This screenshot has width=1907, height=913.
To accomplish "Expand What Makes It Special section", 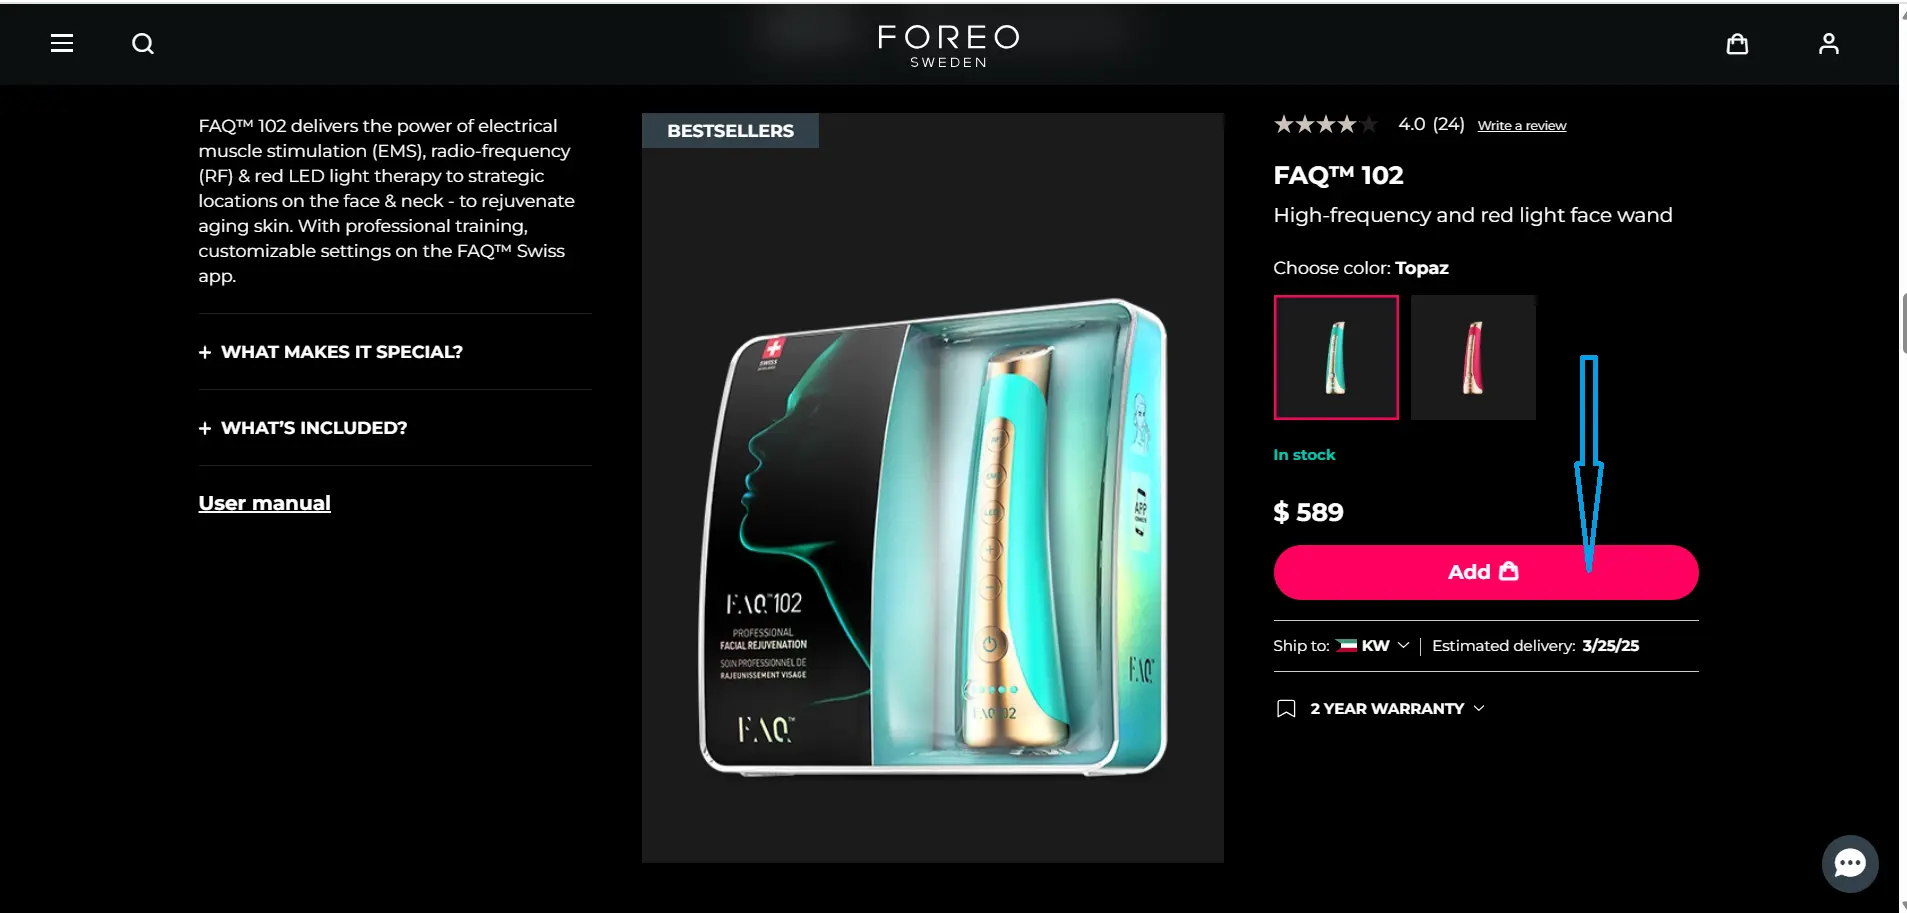I will point(331,352).
